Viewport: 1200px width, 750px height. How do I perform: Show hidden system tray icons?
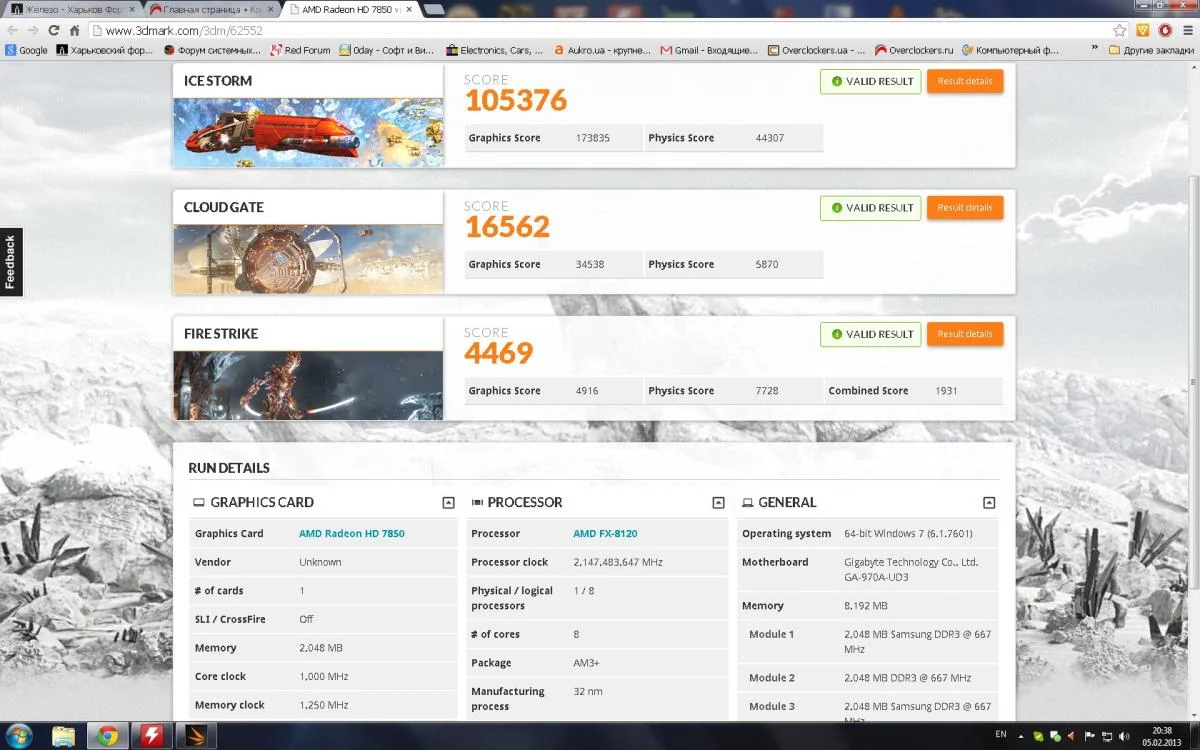click(1023, 735)
